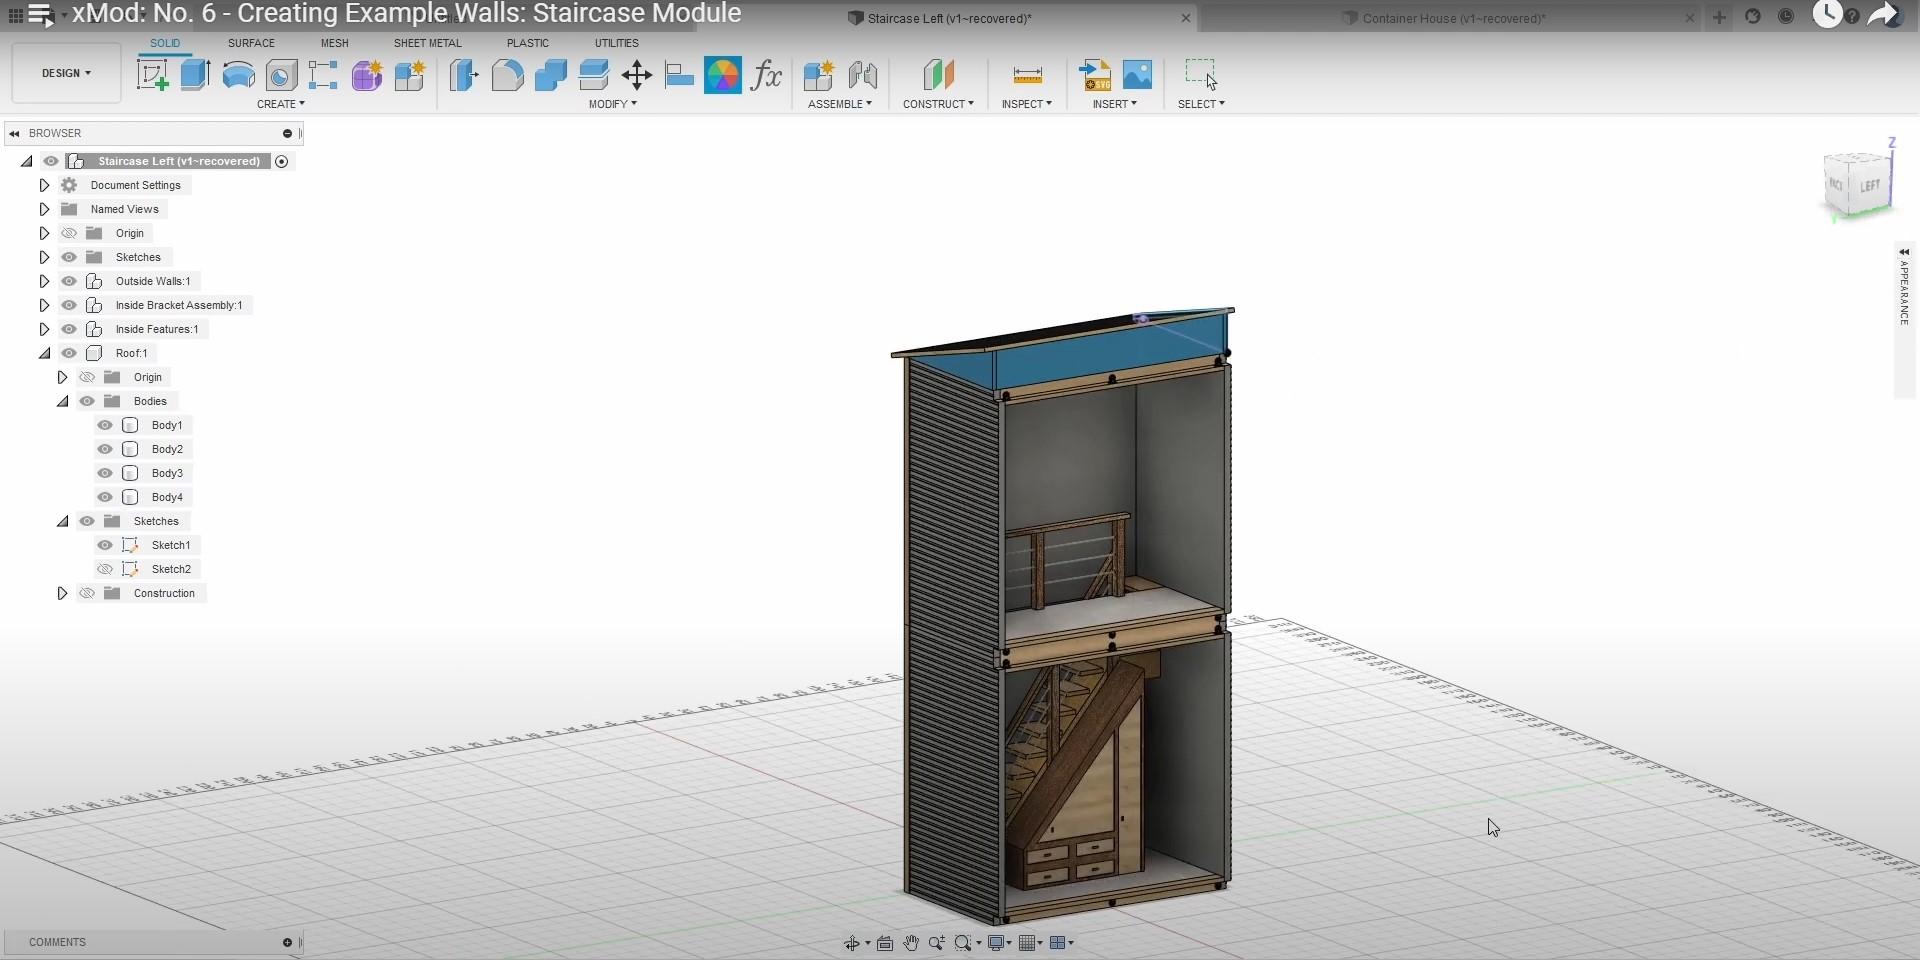Toggle the eye icon for Body3

click(105, 473)
